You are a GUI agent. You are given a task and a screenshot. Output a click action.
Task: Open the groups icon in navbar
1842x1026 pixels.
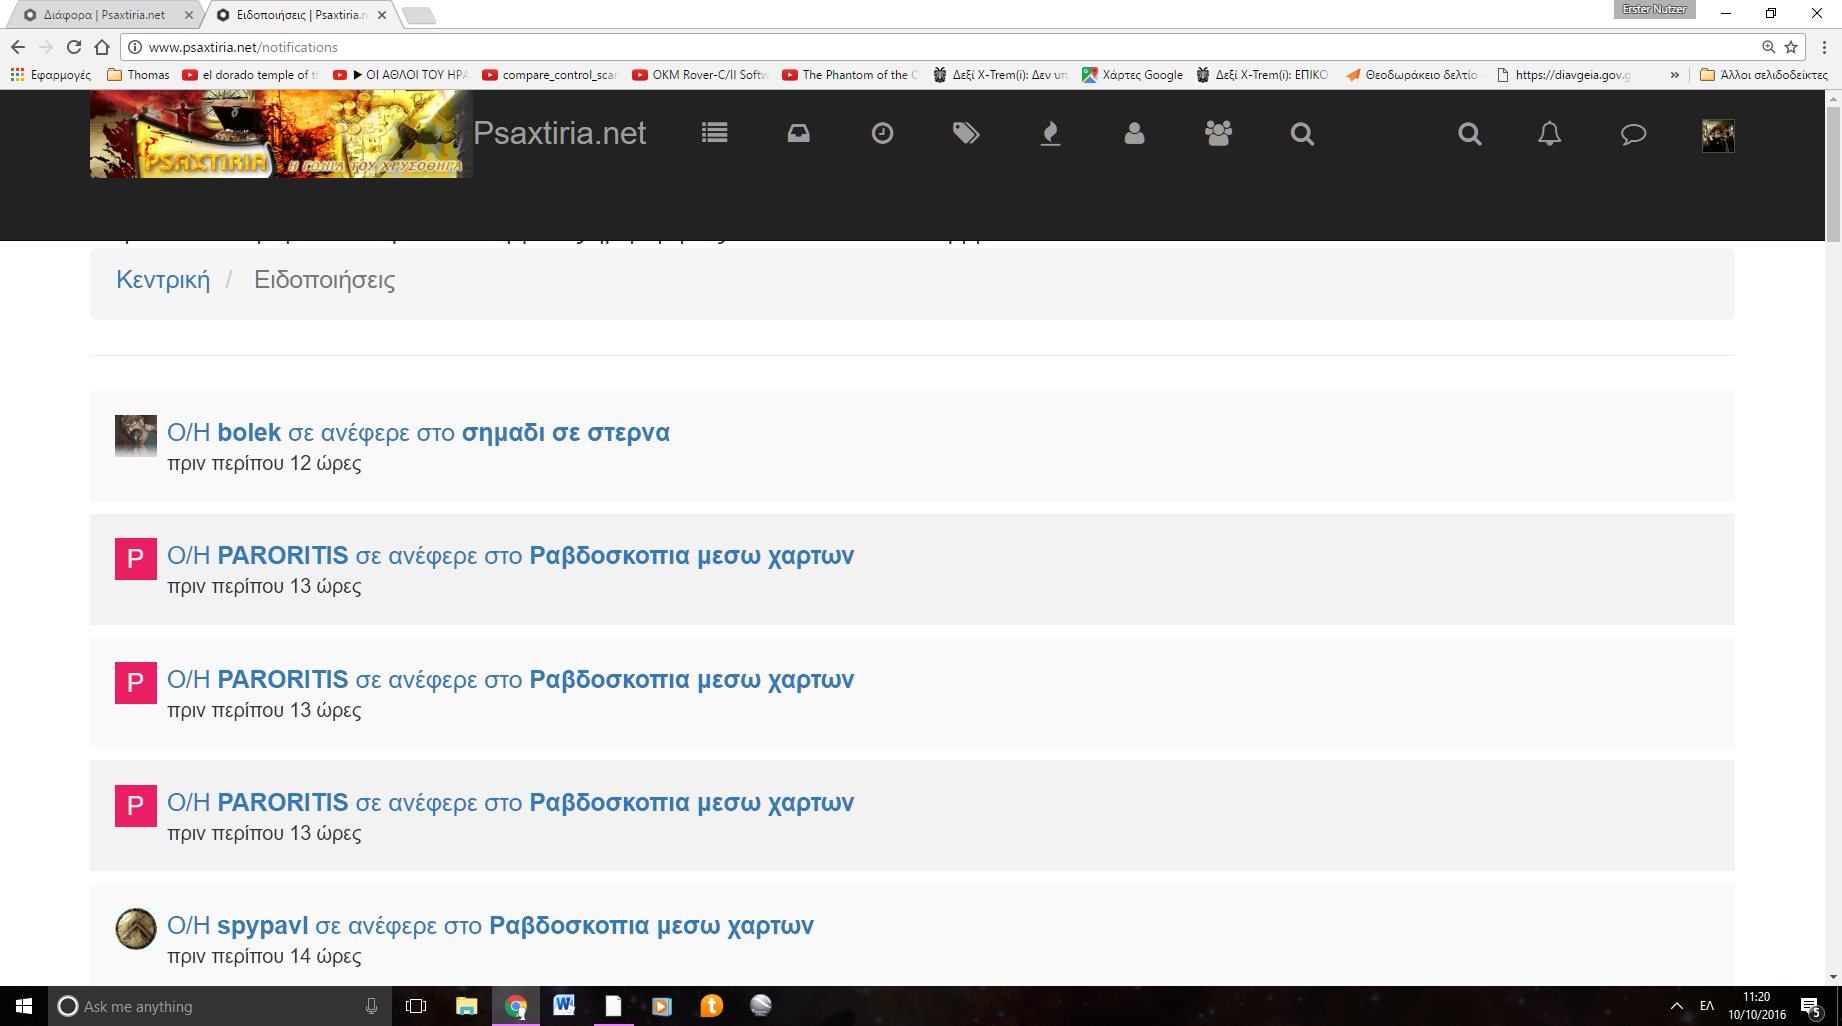click(x=1218, y=133)
